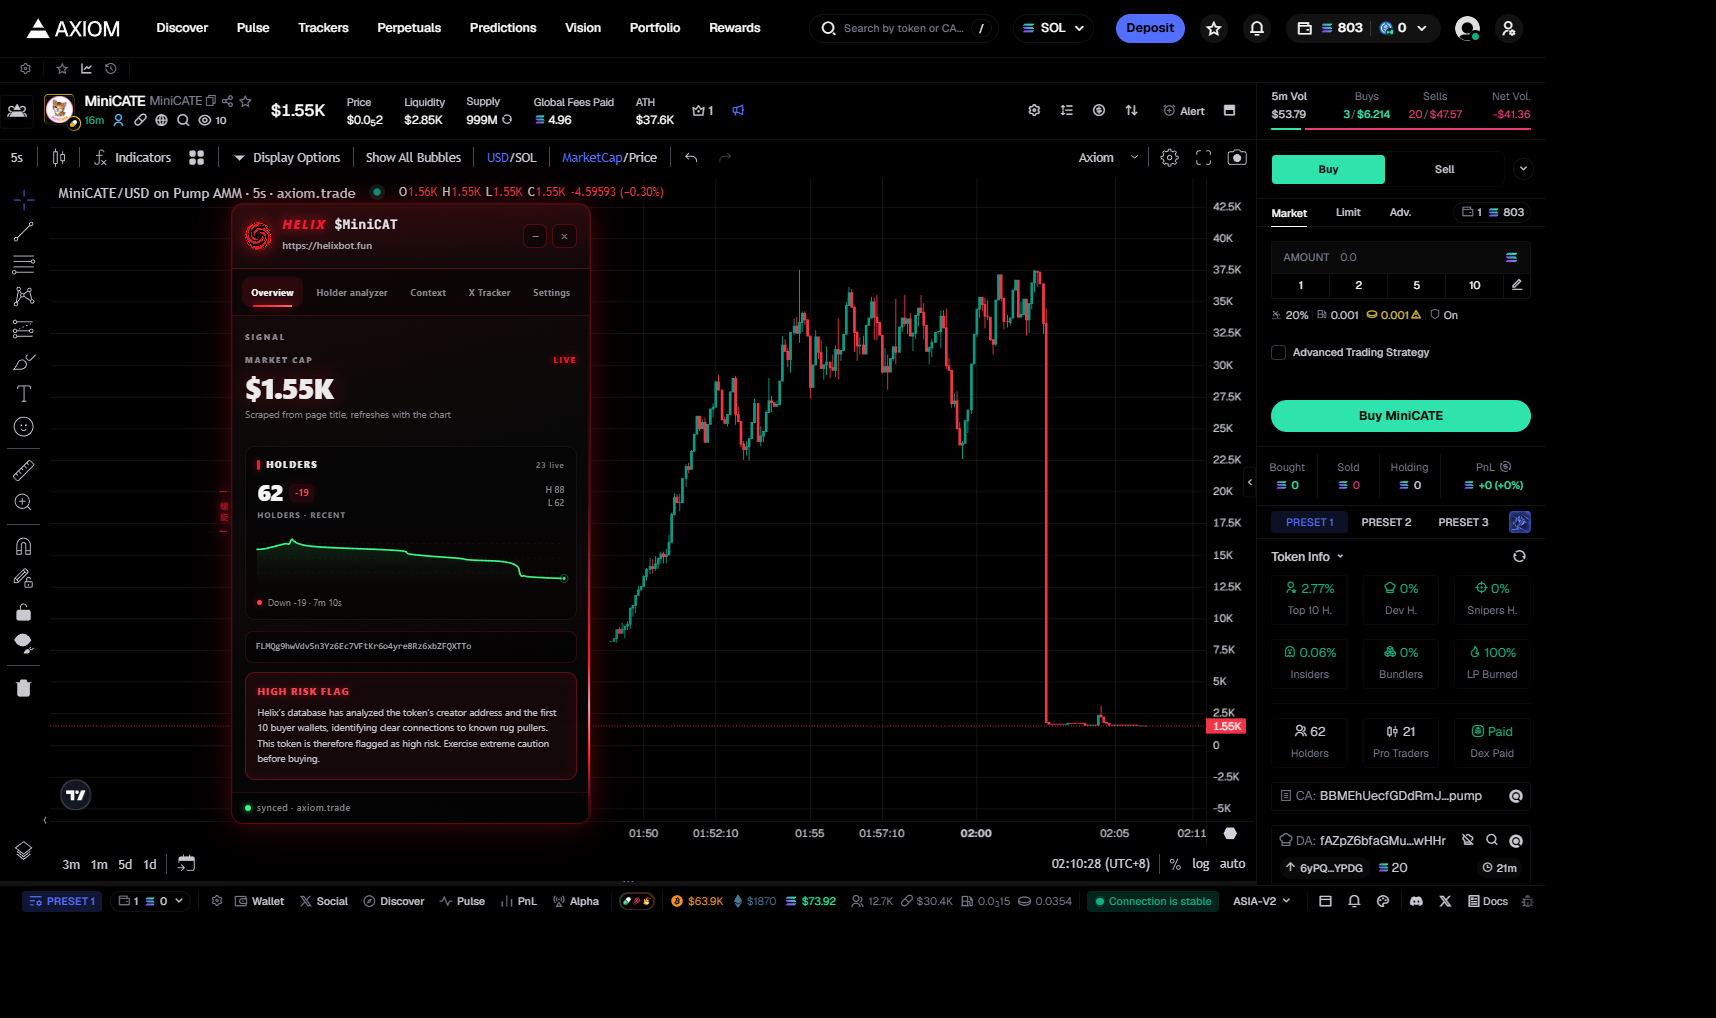Toggle MarketCap/Price chart mode
This screenshot has height=1018, width=1716.
coord(609,158)
